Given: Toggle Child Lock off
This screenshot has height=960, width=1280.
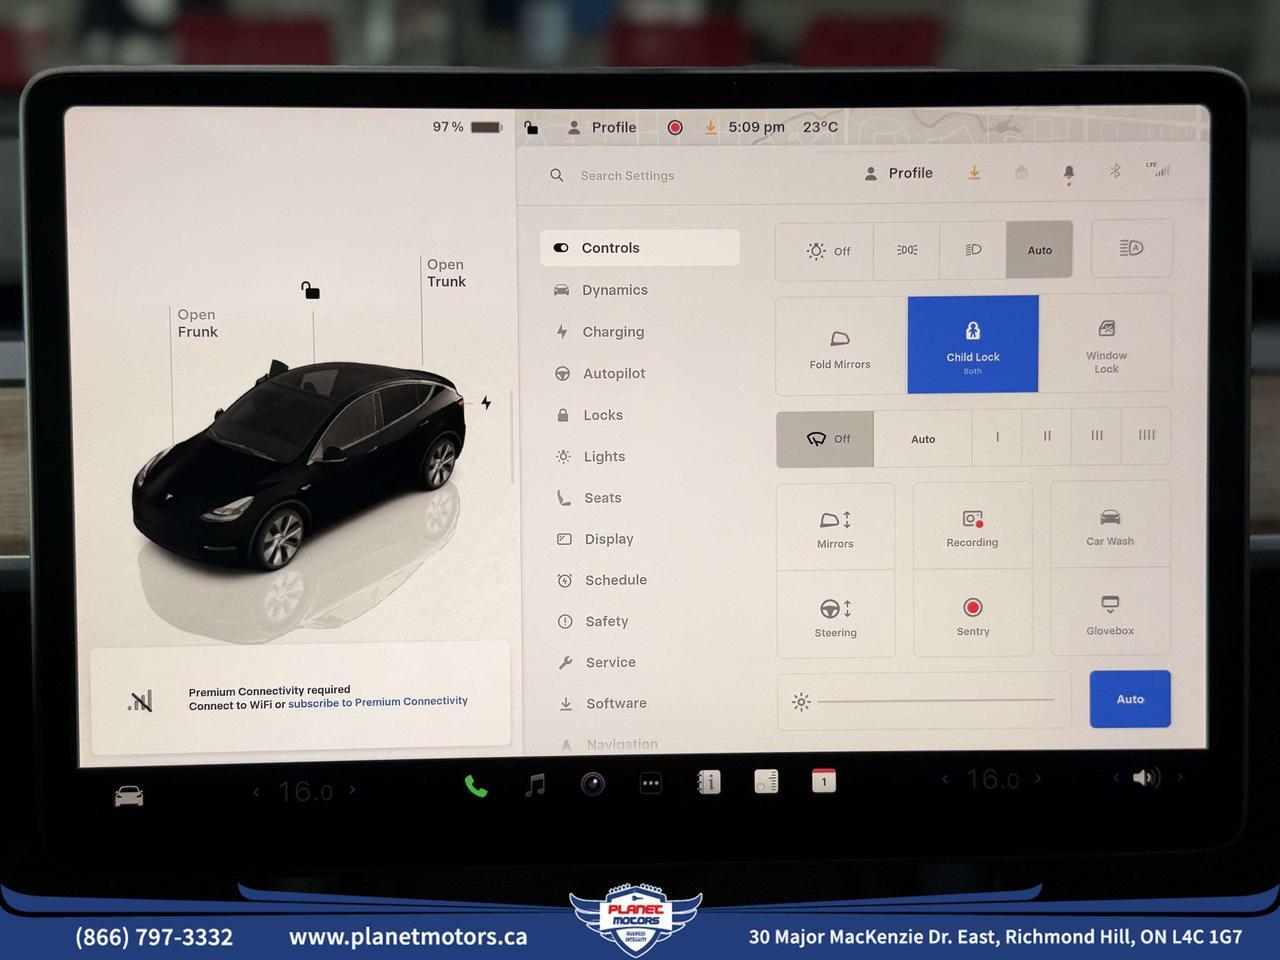Looking at the screenshot, I should click(972, 344).
